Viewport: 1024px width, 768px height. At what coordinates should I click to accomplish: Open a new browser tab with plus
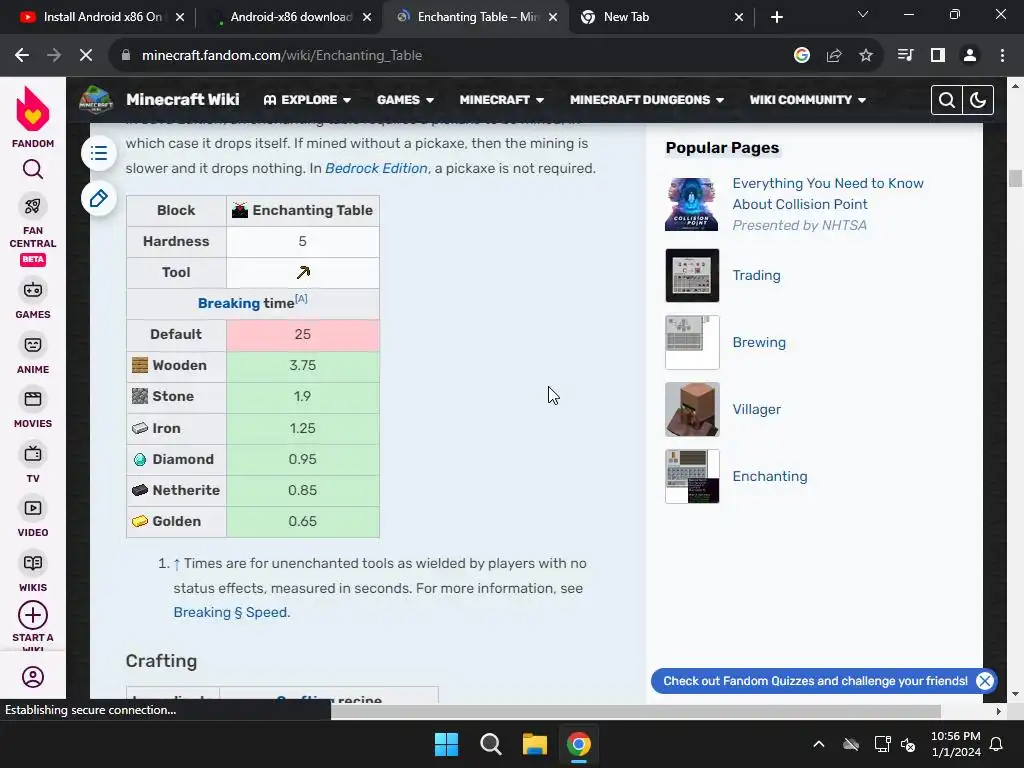click(x=776, y=17)
